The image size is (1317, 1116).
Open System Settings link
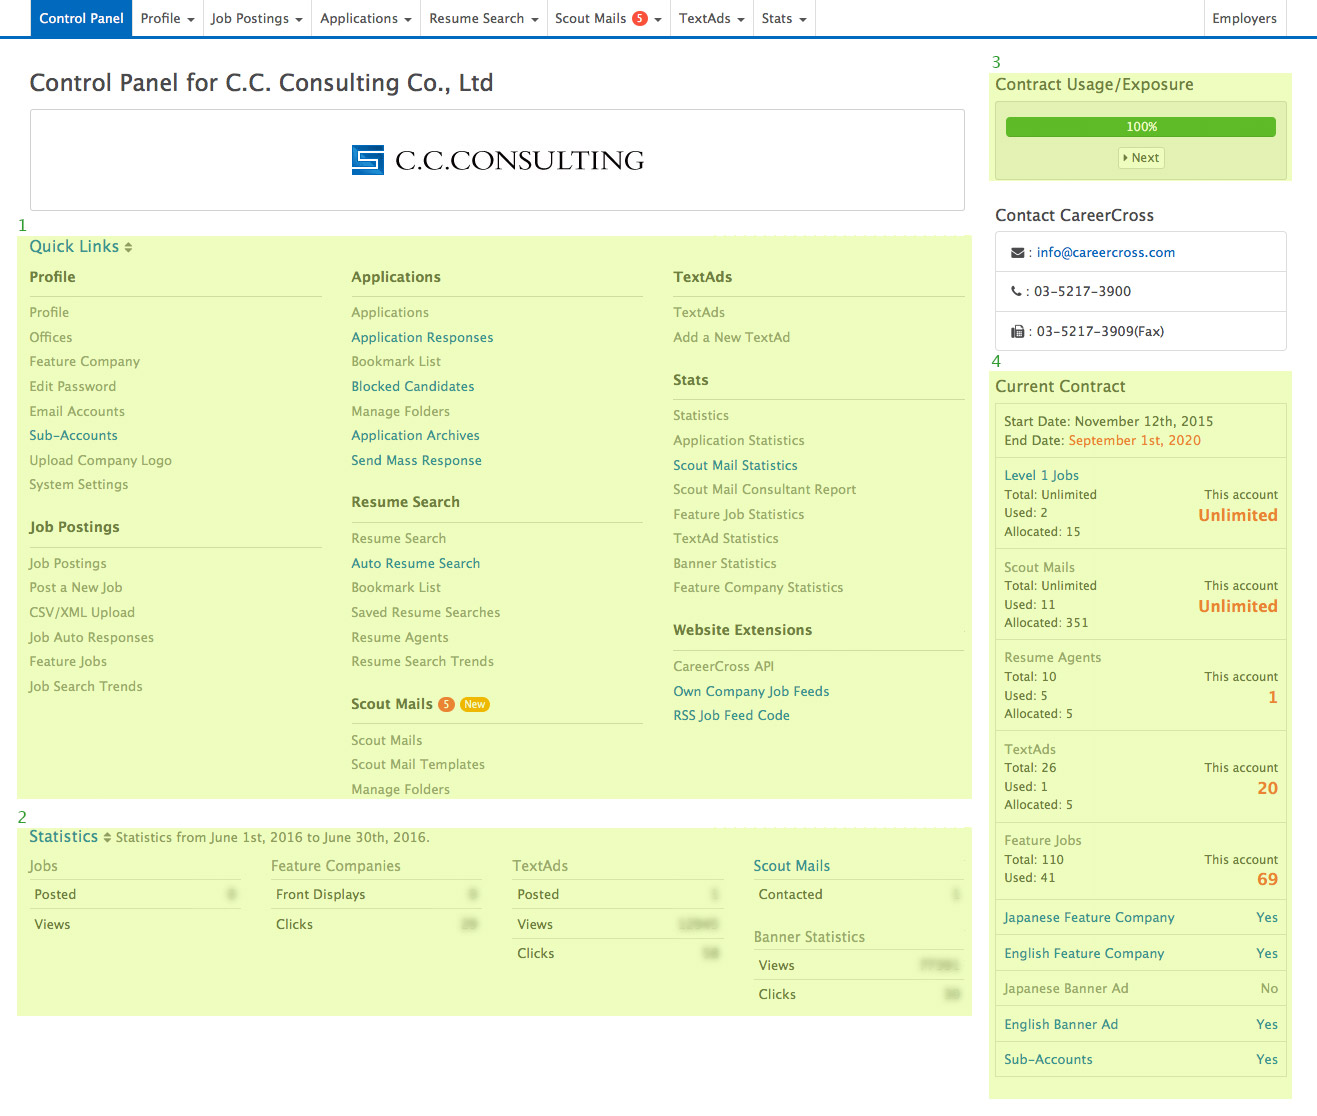coord(78,485)
